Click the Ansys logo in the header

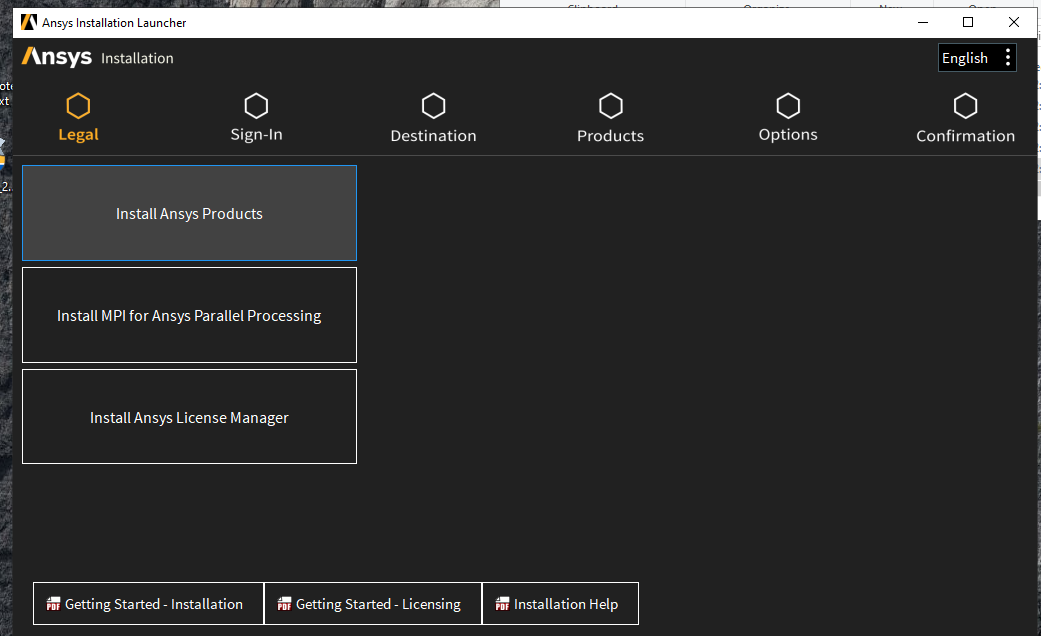[57, 57]
